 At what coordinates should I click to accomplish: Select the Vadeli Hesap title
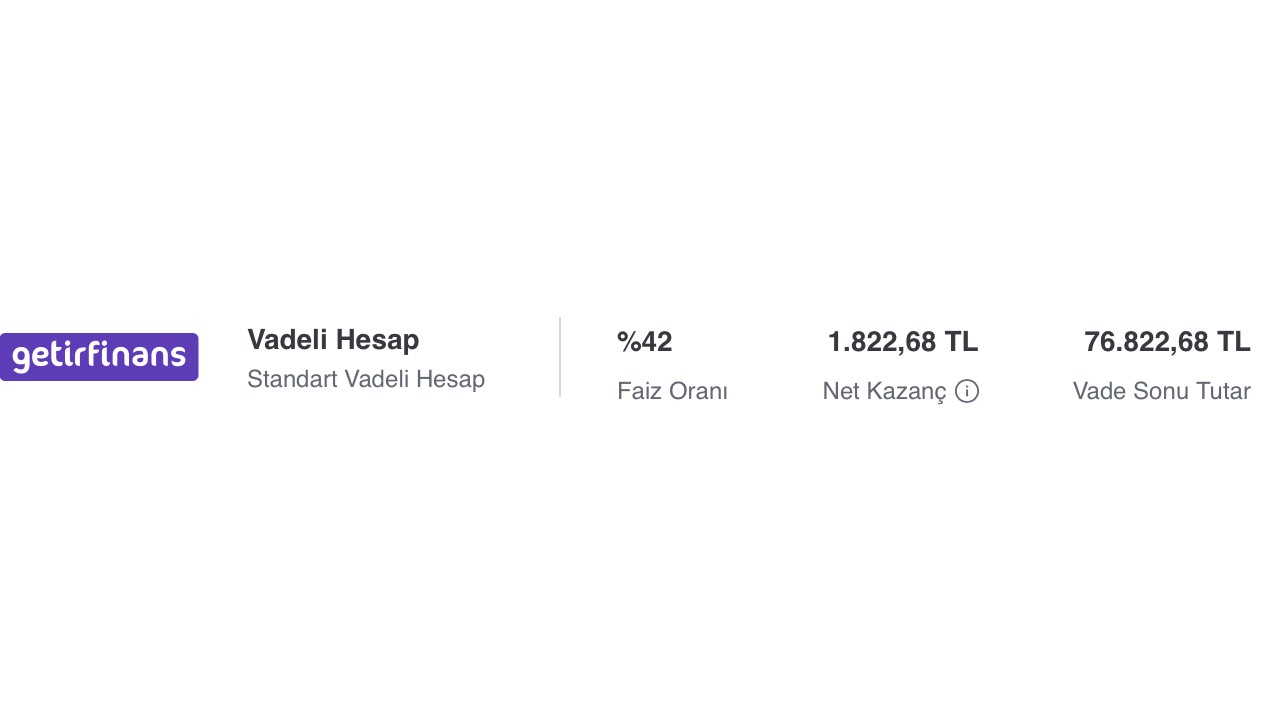pyautogui.click(x=333, y=340)
